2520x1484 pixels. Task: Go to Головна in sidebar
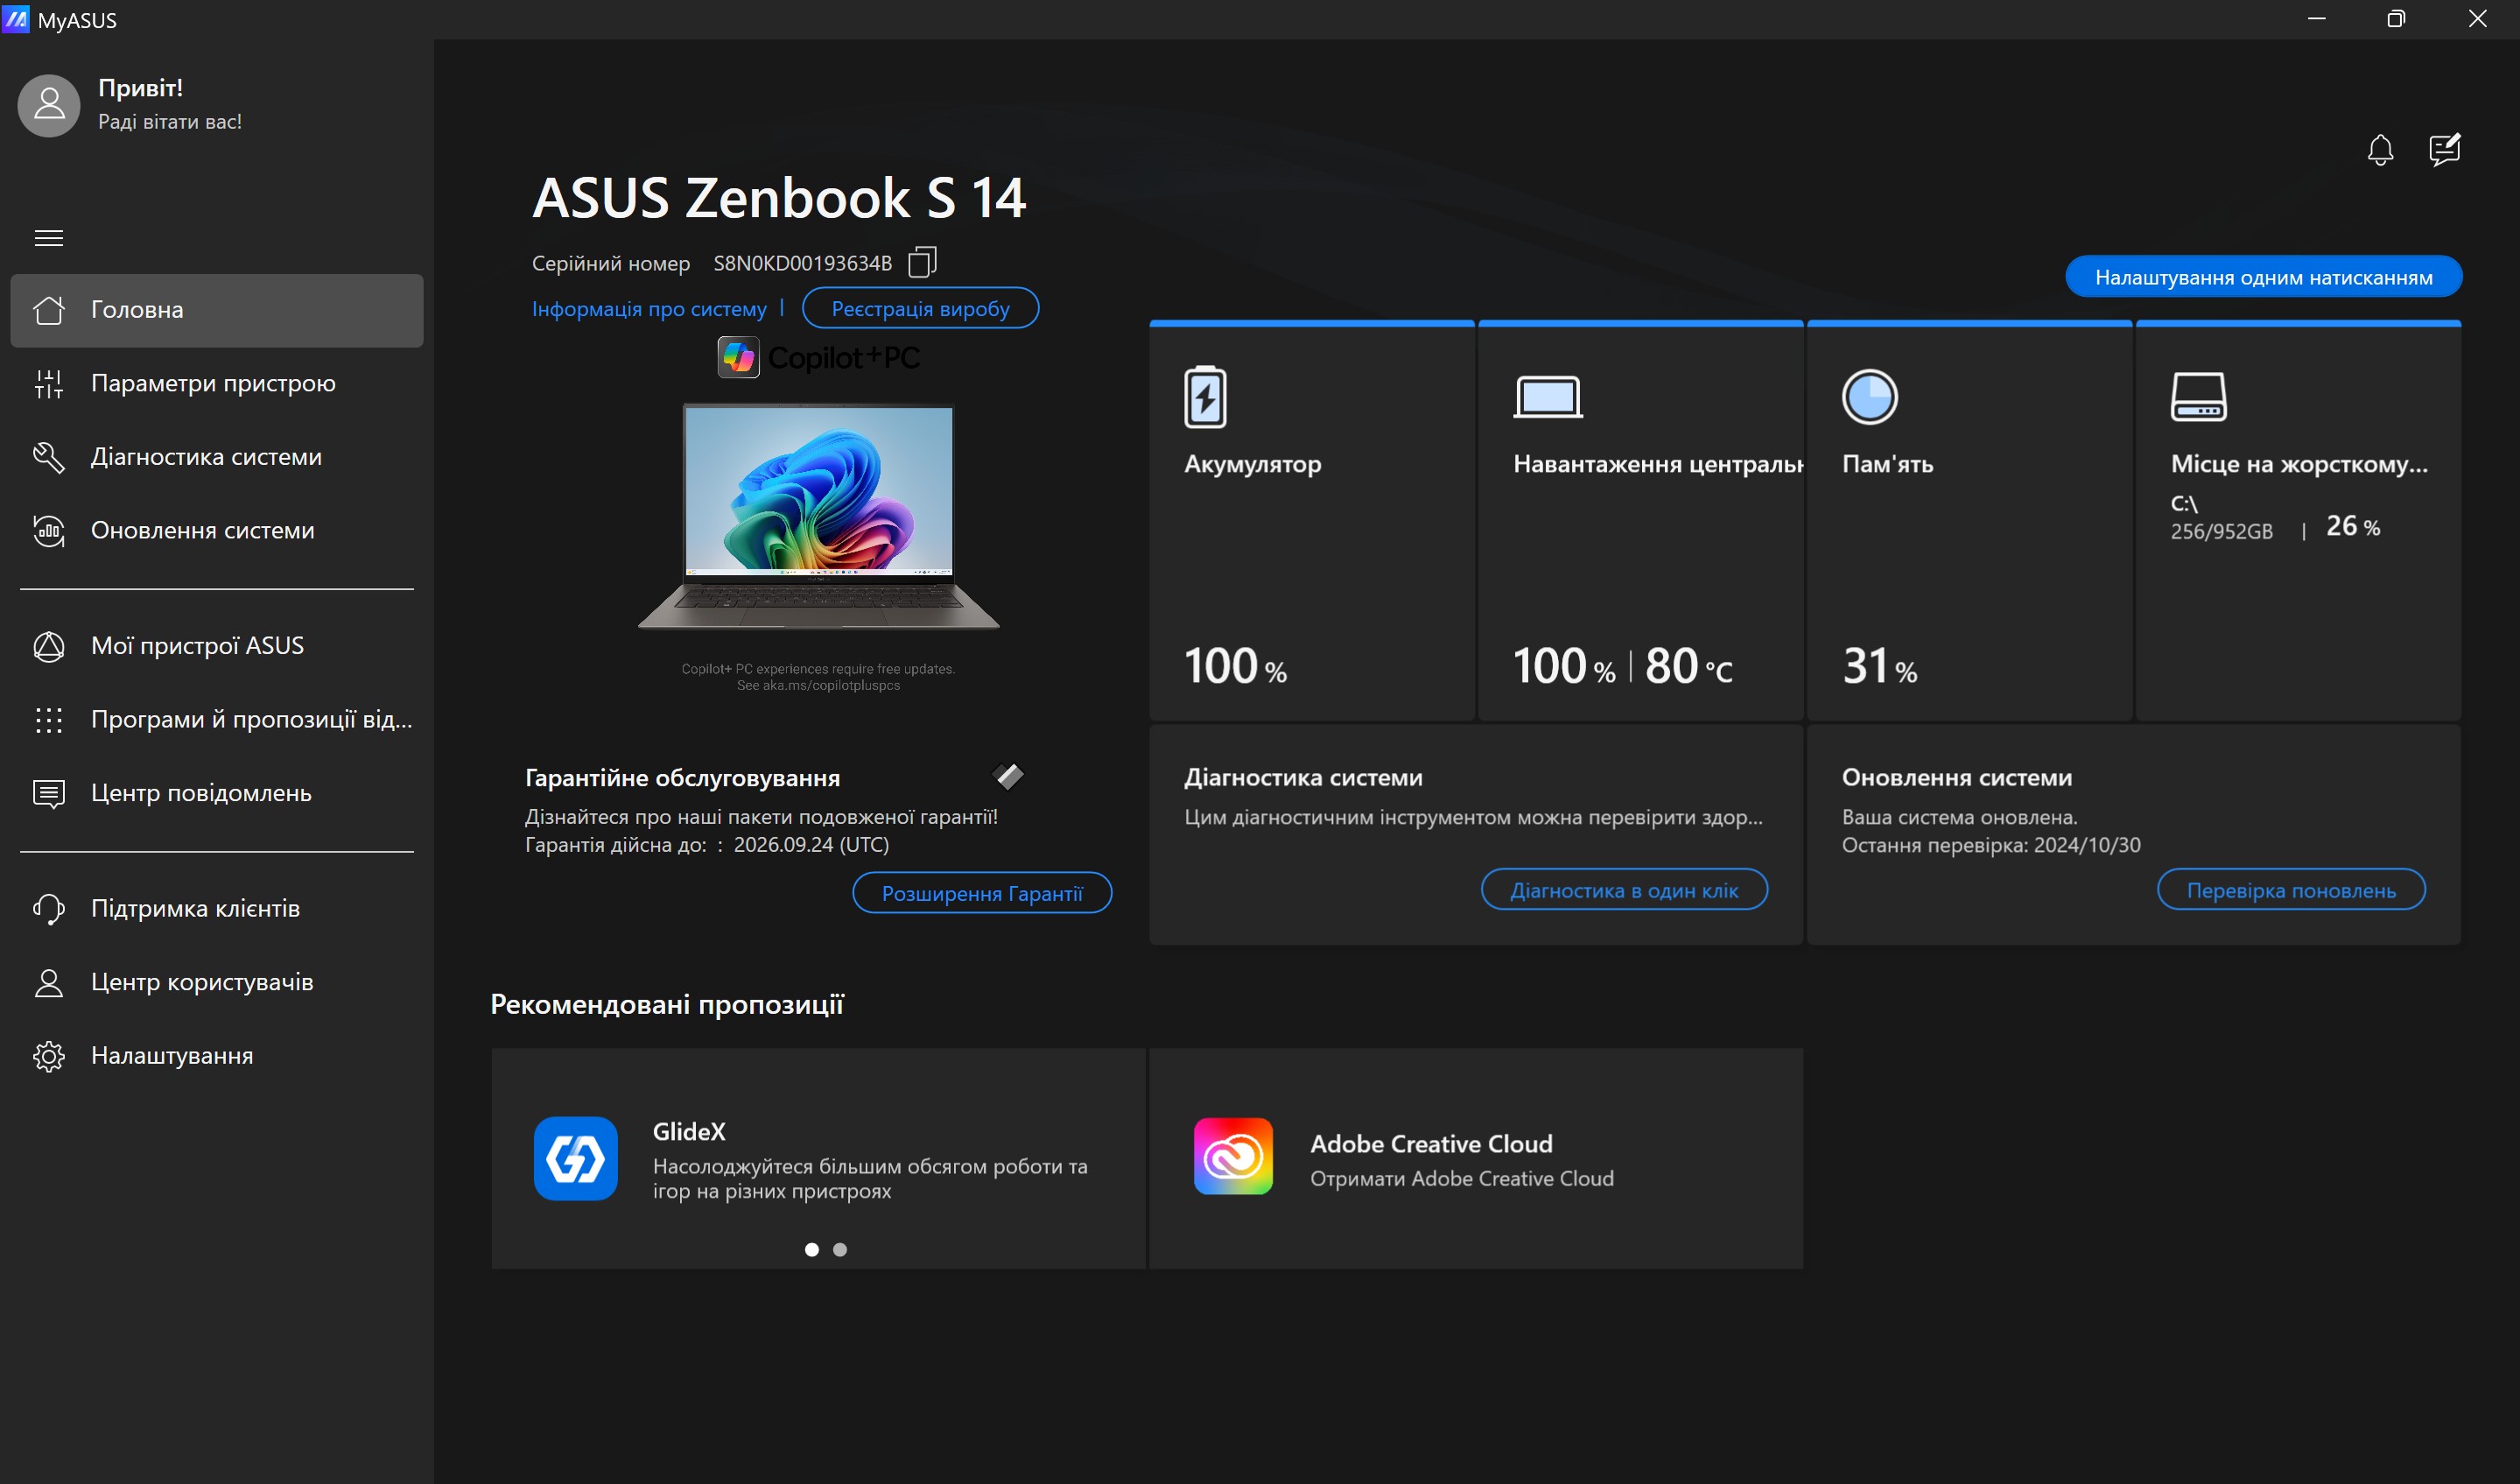point(217,310)
